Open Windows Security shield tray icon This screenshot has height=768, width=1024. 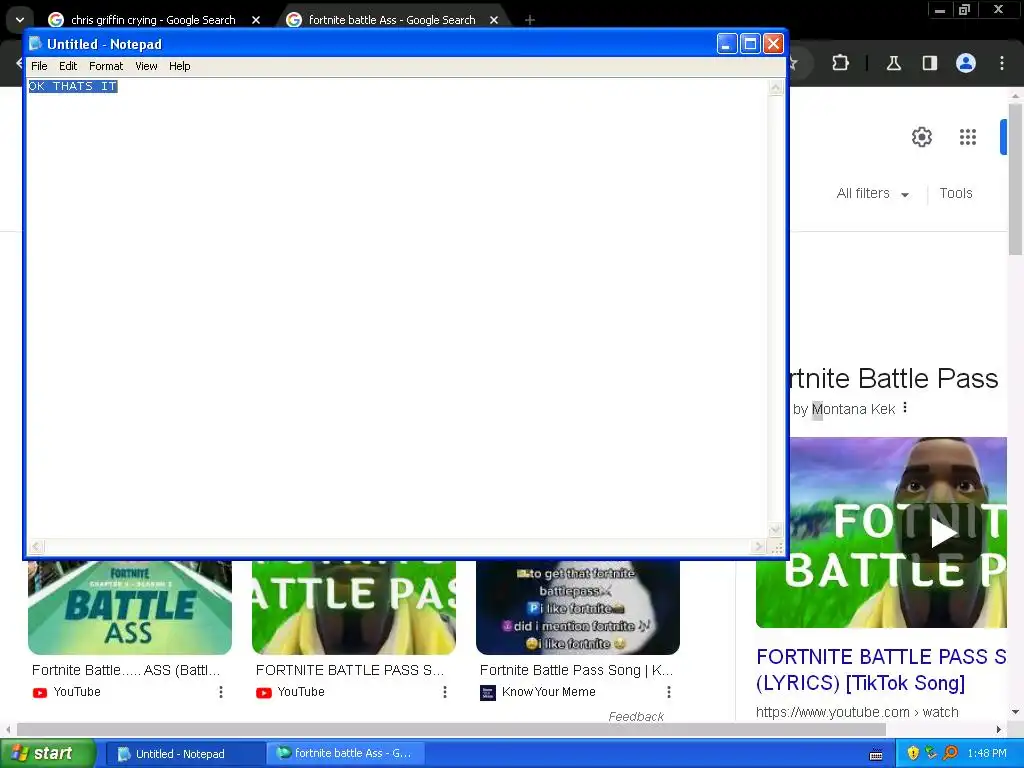coord(912,754)
